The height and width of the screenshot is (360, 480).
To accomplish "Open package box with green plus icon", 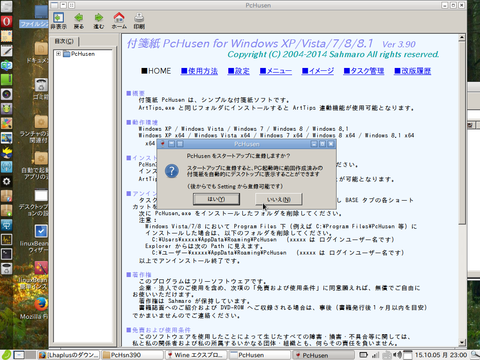I will pos(6,210).
